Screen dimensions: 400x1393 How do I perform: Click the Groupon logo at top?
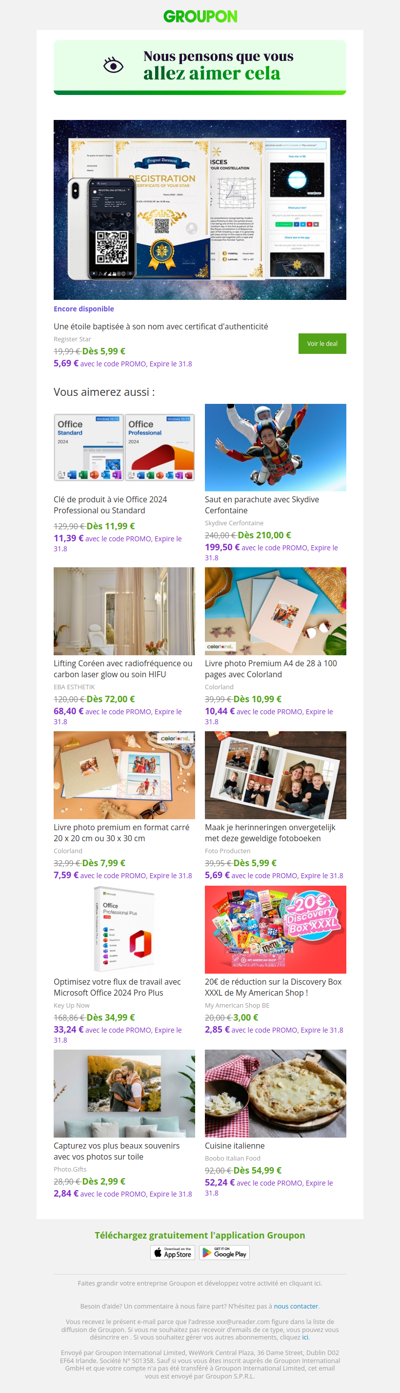pyautogui.click(x=200, y=16)
